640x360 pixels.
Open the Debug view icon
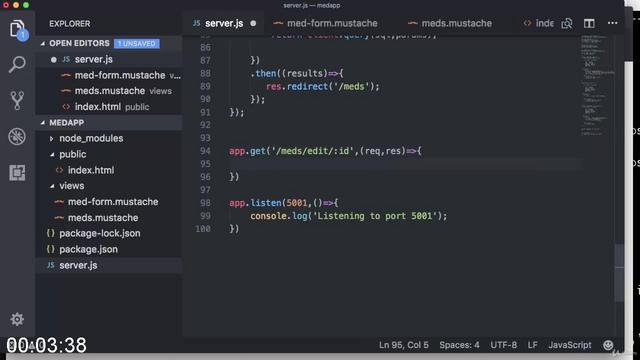(17, 136)
